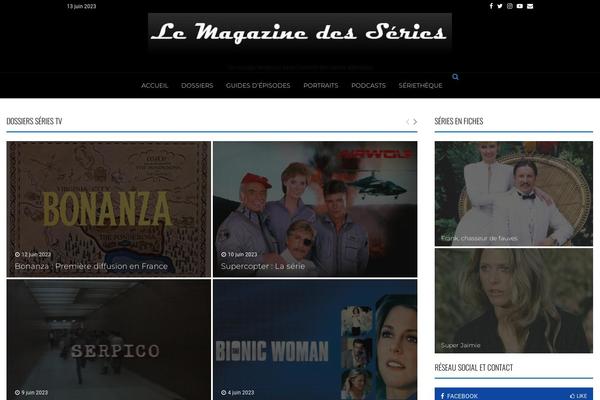Click the '9 juin 2023' date on Serpico
The height and width of the screenshot is (400, 600).
31,392
